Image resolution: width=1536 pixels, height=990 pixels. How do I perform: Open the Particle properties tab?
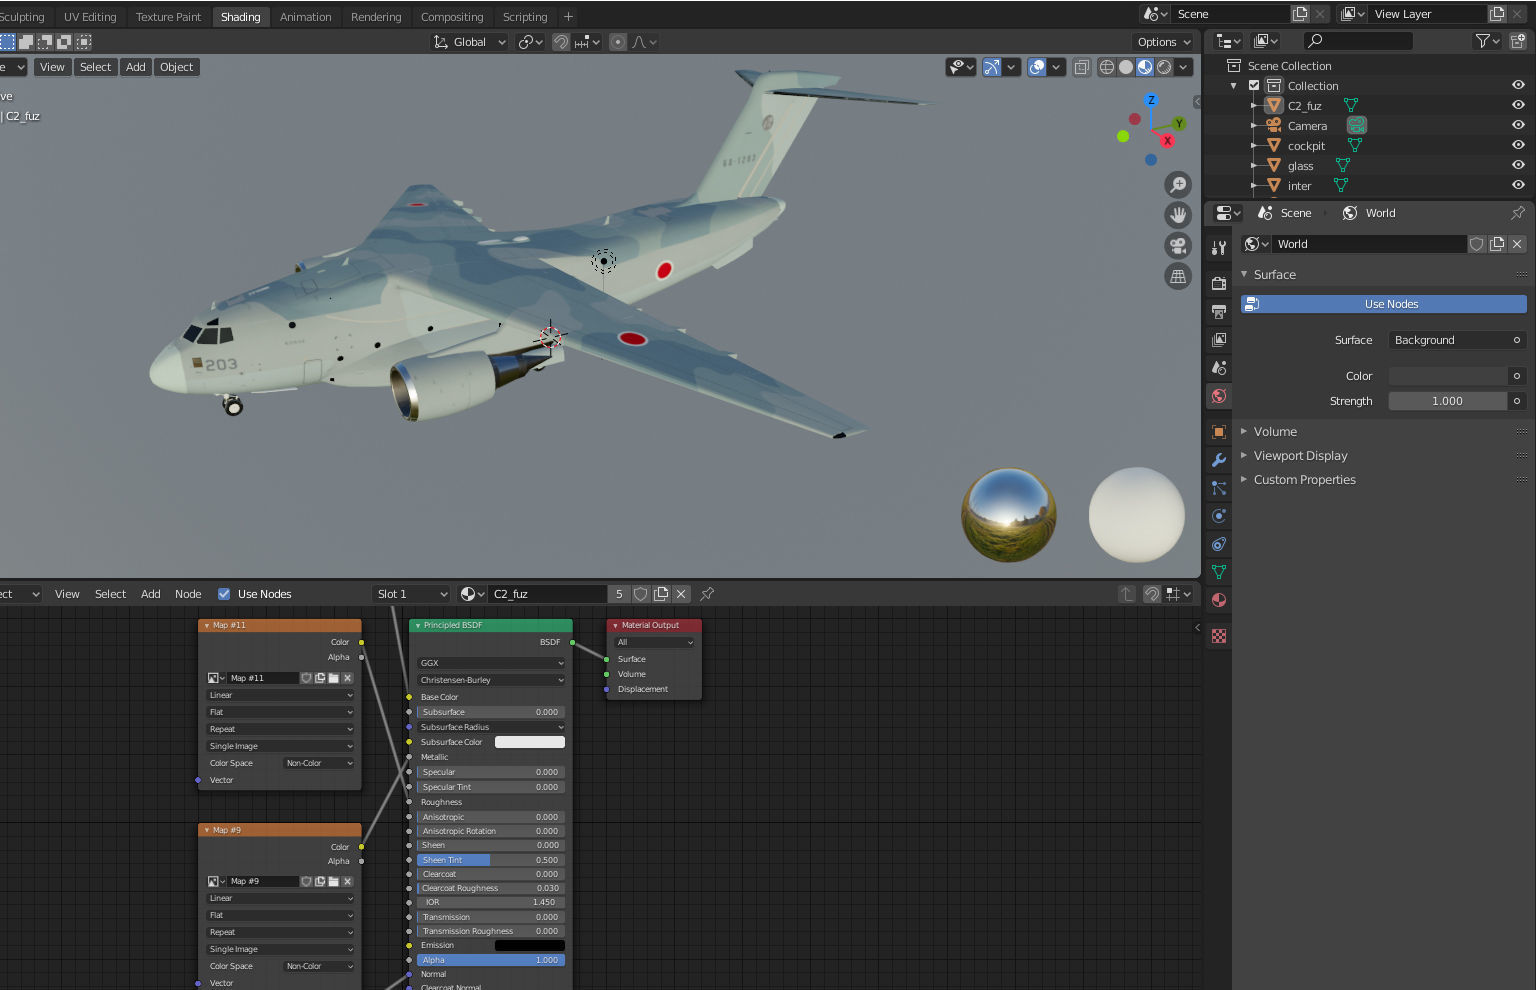pos(1218,488)
